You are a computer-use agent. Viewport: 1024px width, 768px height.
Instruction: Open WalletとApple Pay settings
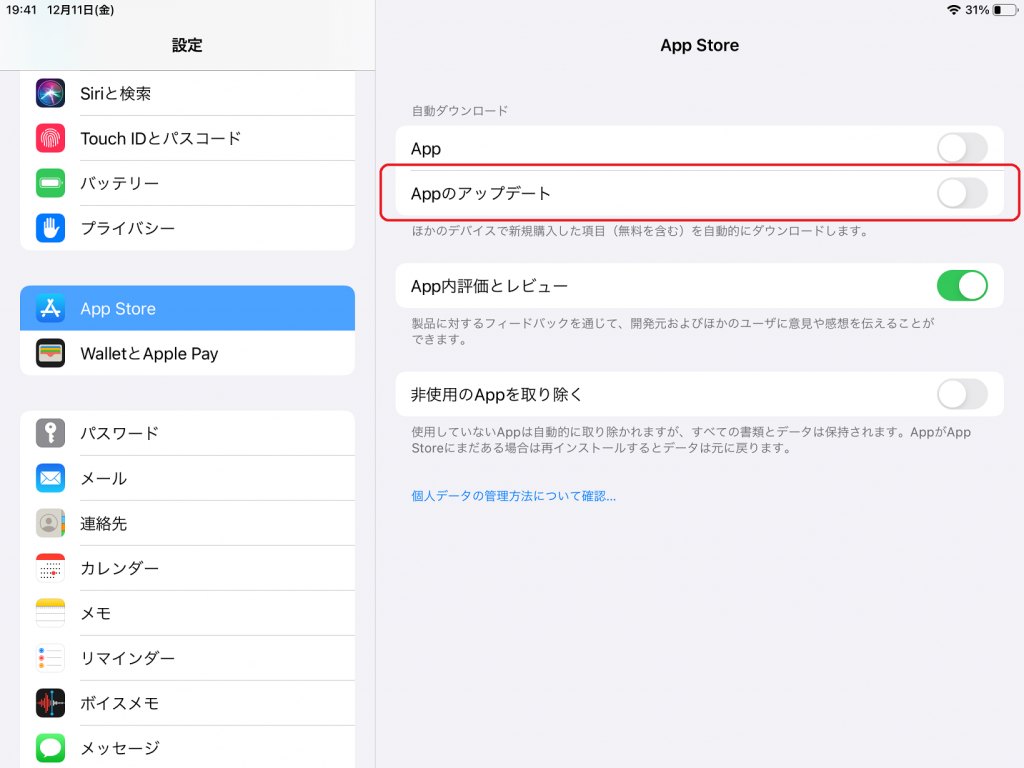pyautogui.click(x=187, y=353)
